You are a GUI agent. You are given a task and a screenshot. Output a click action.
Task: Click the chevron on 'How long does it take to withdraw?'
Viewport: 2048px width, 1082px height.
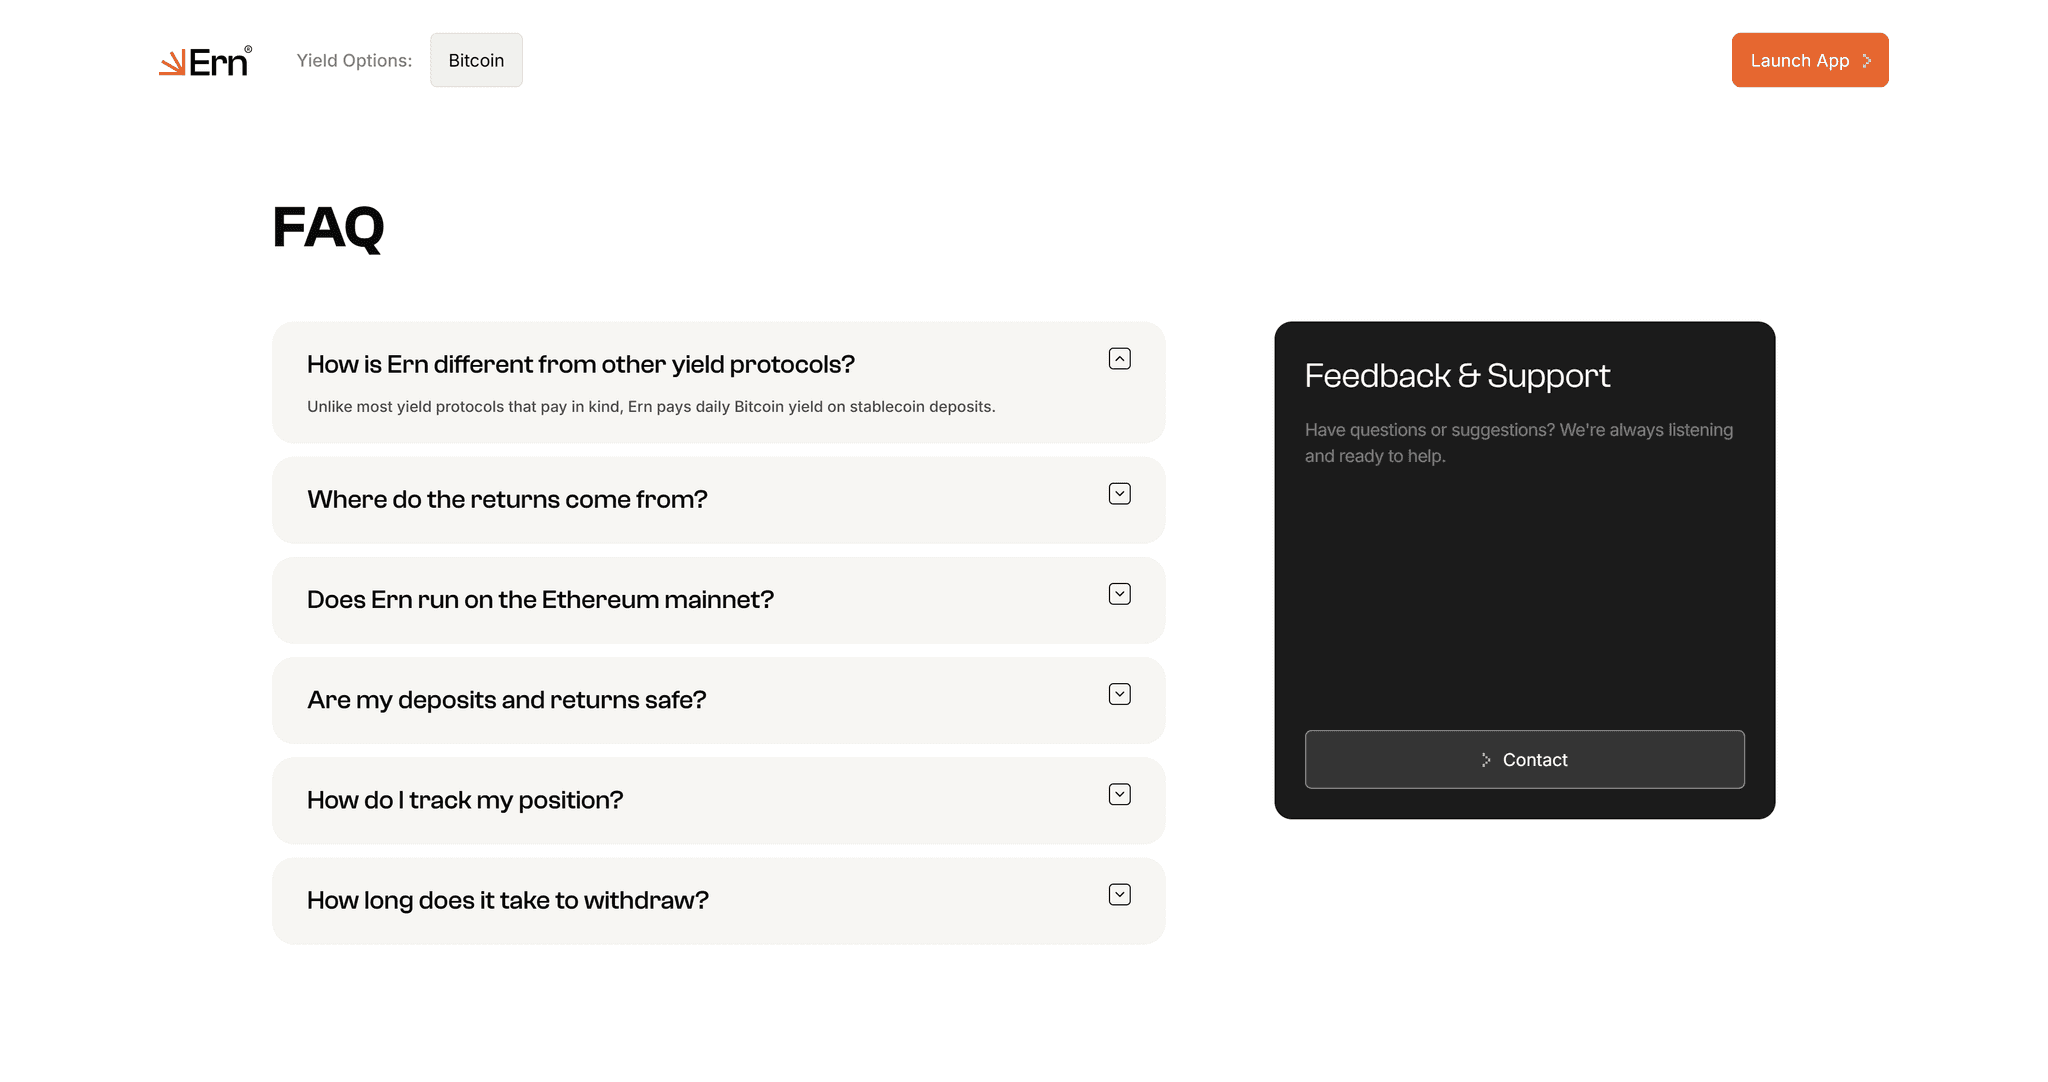1120,894
